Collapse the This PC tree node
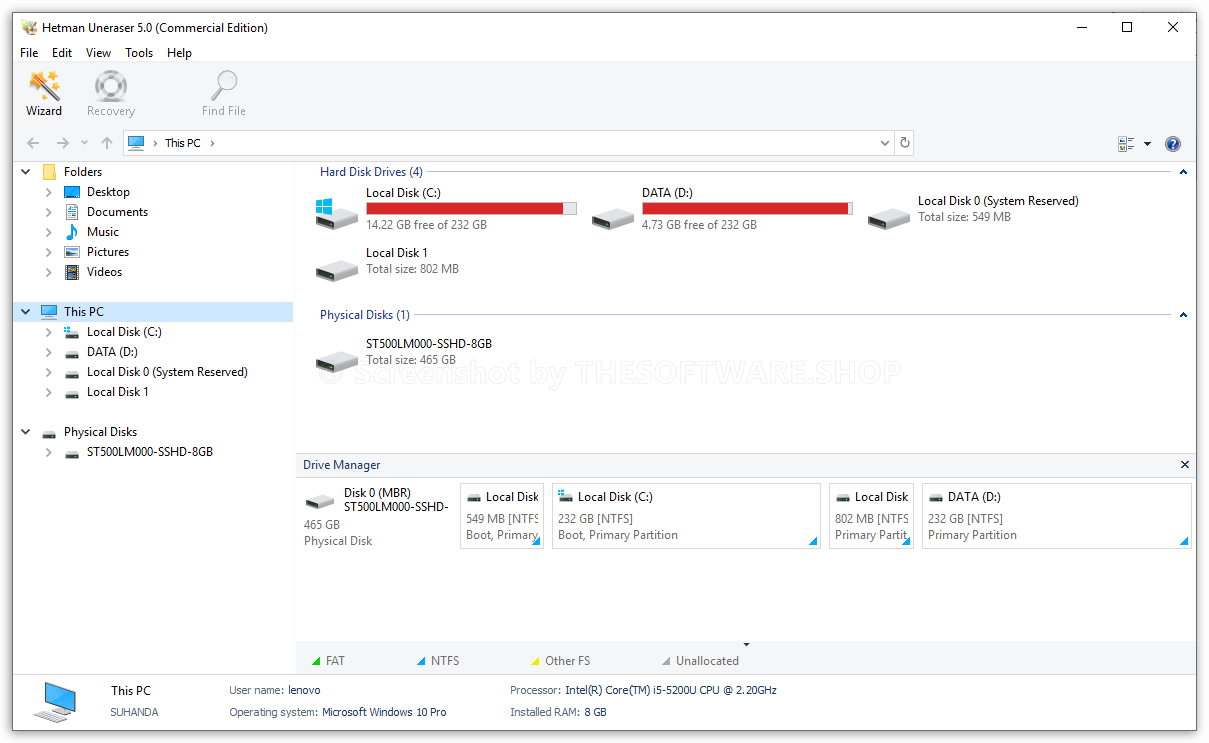Screen dimensions: 1209x743 pos(25,311)
